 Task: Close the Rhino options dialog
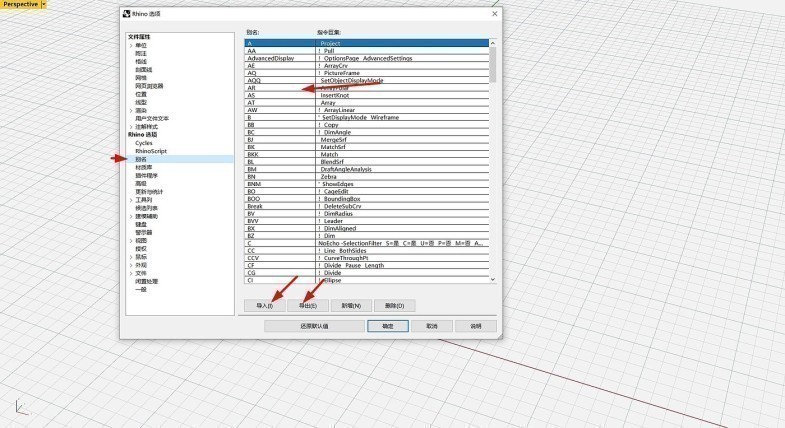494,14
